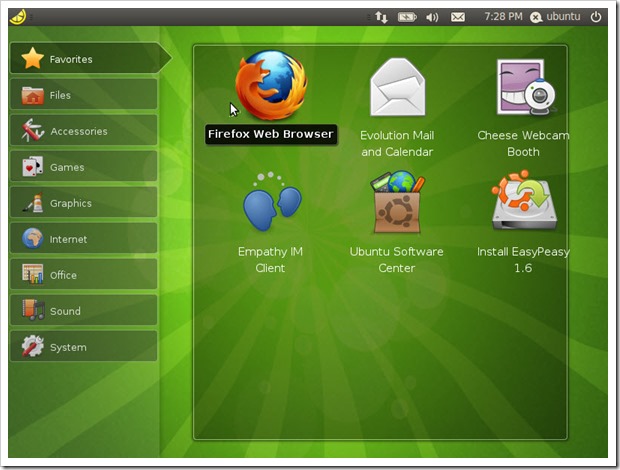Run the Install EasyPeasy 1.6 icon

click(524, 201)
